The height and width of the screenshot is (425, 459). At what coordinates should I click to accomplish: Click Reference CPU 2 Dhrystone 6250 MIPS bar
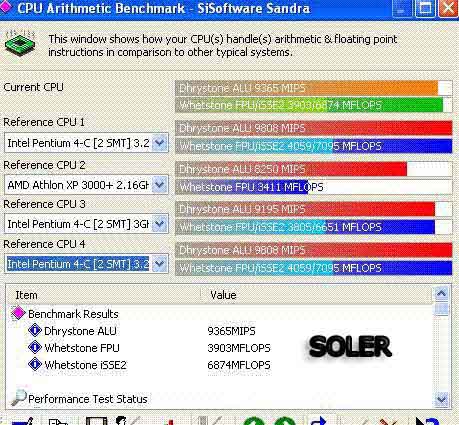(x=314, y=169)
